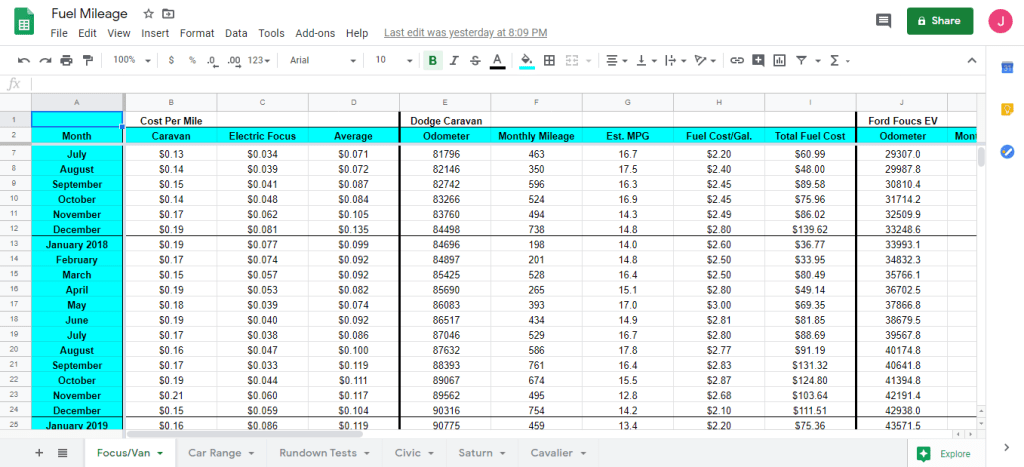Image resolution: width=1024 pixels, height=467 pixels.
Task: Click the print icon
Action: coord(66,60)
